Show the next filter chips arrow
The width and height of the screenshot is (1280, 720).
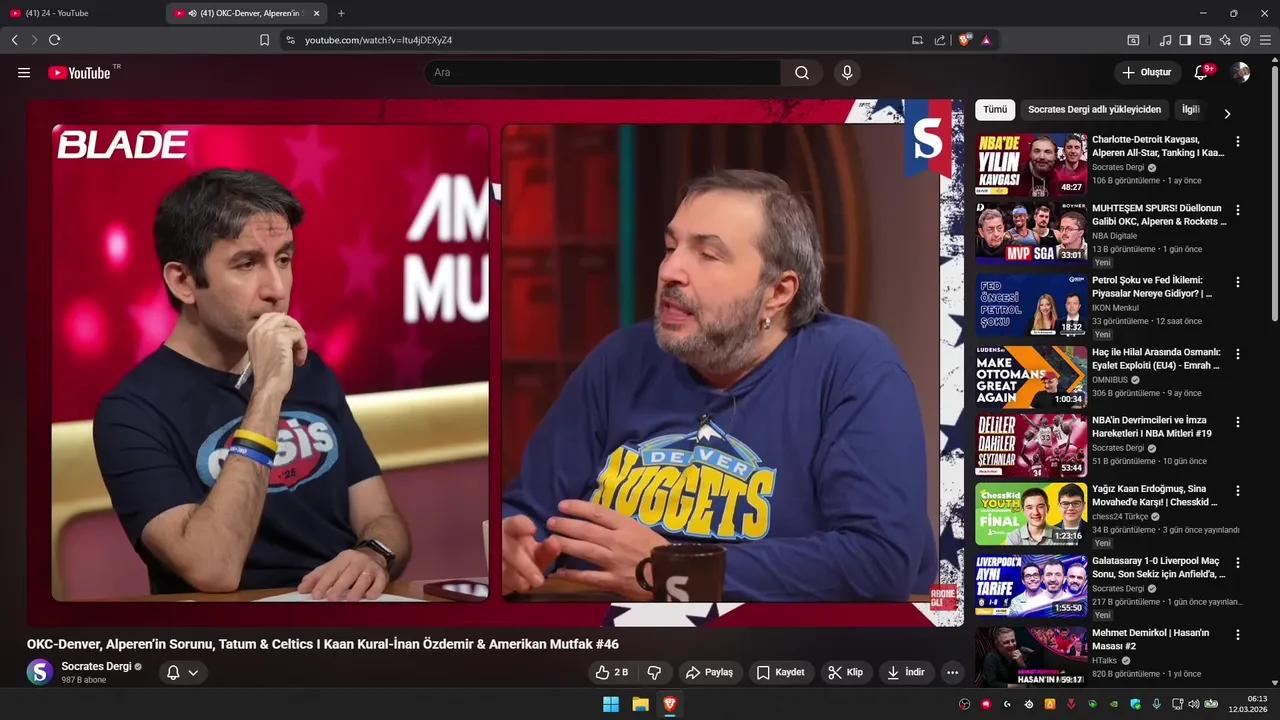tap(1227, 113)
